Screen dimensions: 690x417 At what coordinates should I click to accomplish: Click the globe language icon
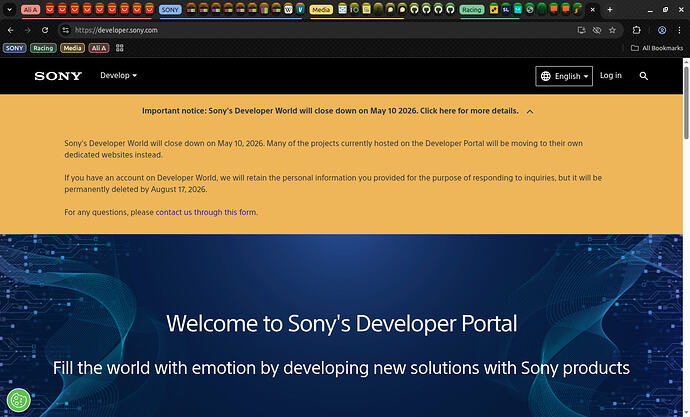coord(546,76)
